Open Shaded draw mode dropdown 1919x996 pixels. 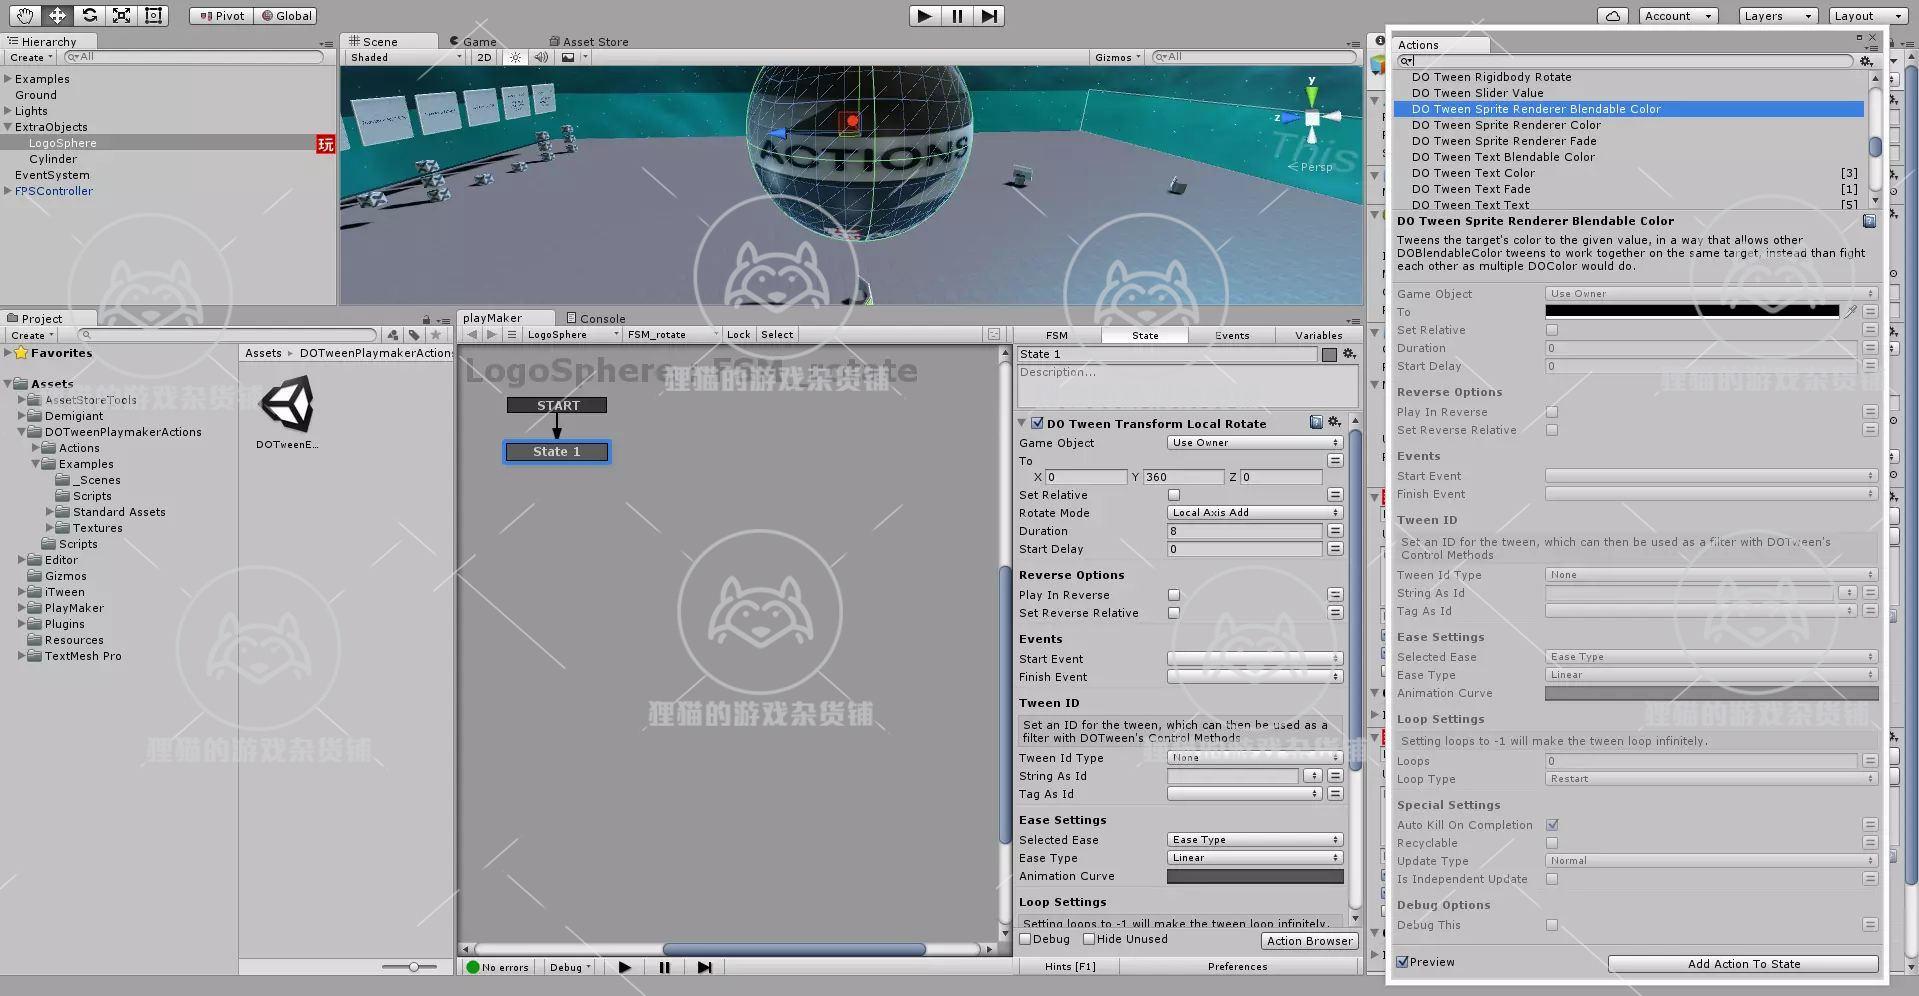[407, 57]
